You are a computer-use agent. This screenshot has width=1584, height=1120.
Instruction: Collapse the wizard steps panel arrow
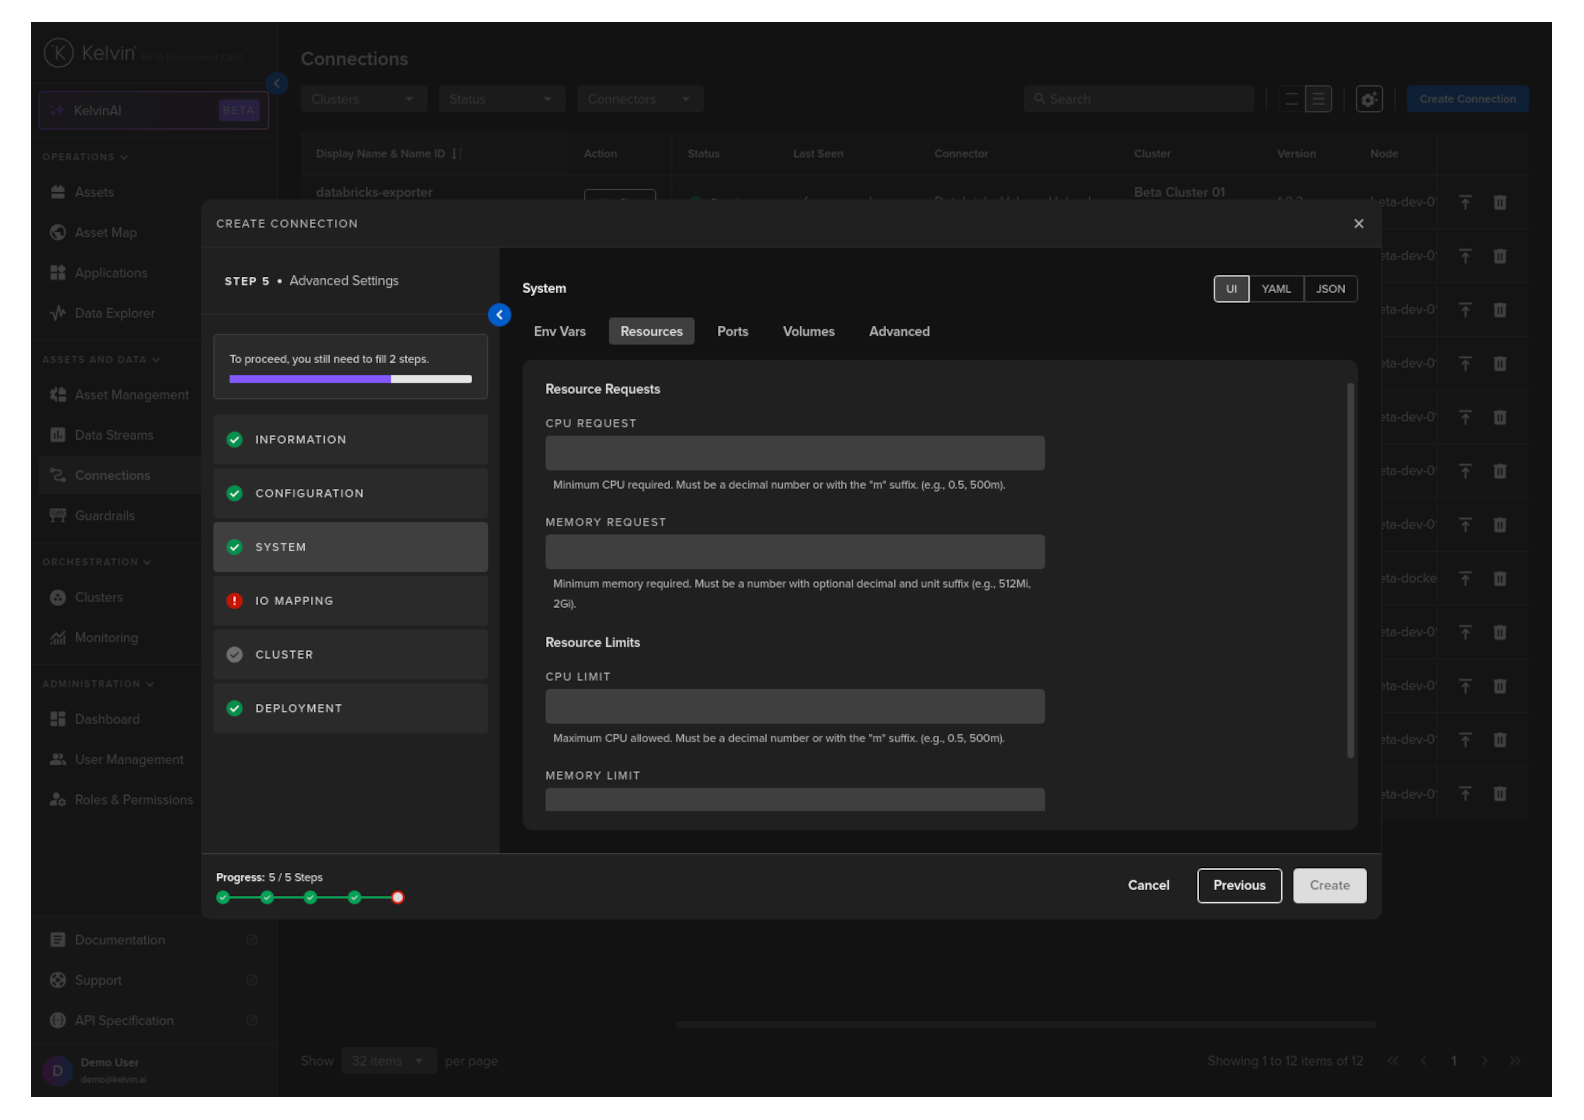[499, 315]
